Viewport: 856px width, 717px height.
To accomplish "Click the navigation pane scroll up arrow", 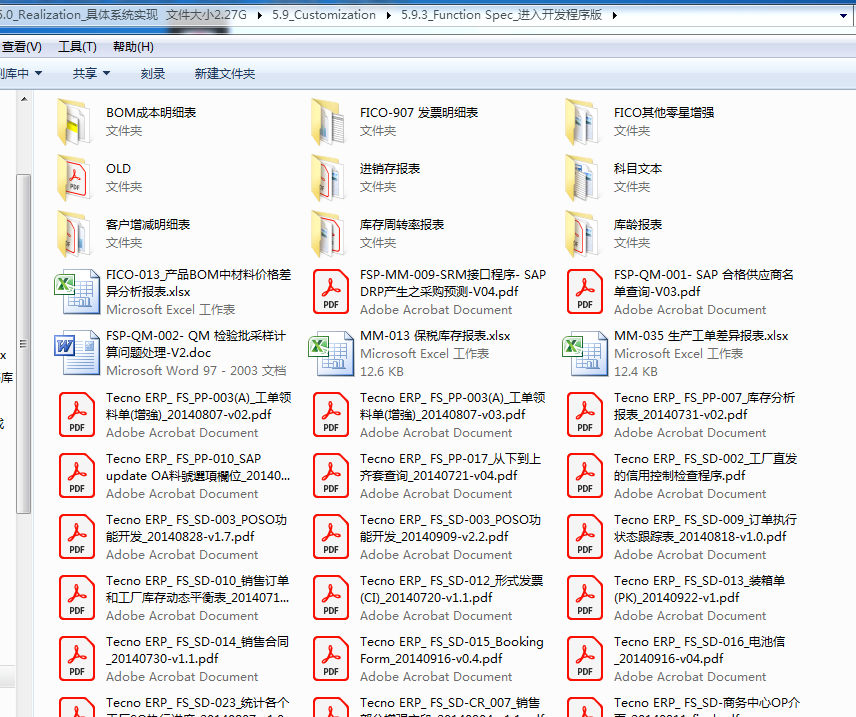I will click(x=24, y=99).
